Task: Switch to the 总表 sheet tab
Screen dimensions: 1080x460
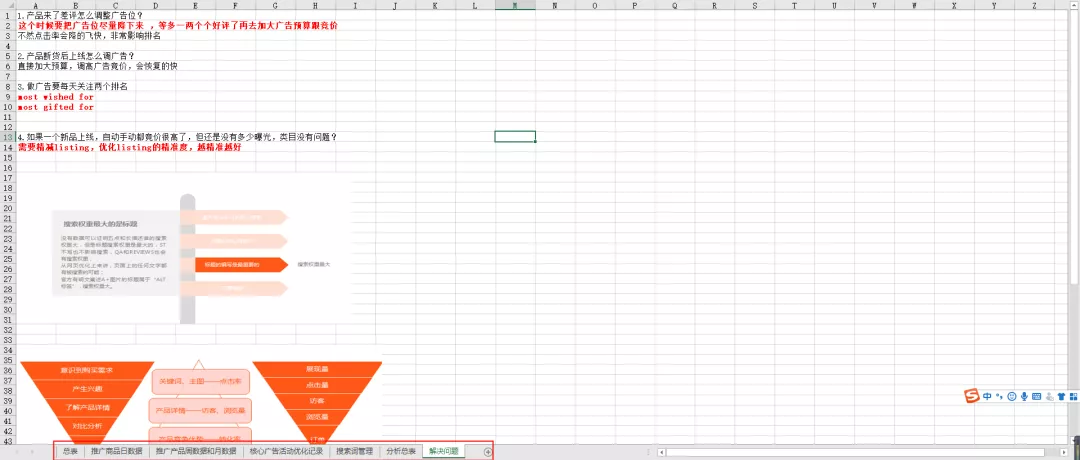Action: point(70,452)
